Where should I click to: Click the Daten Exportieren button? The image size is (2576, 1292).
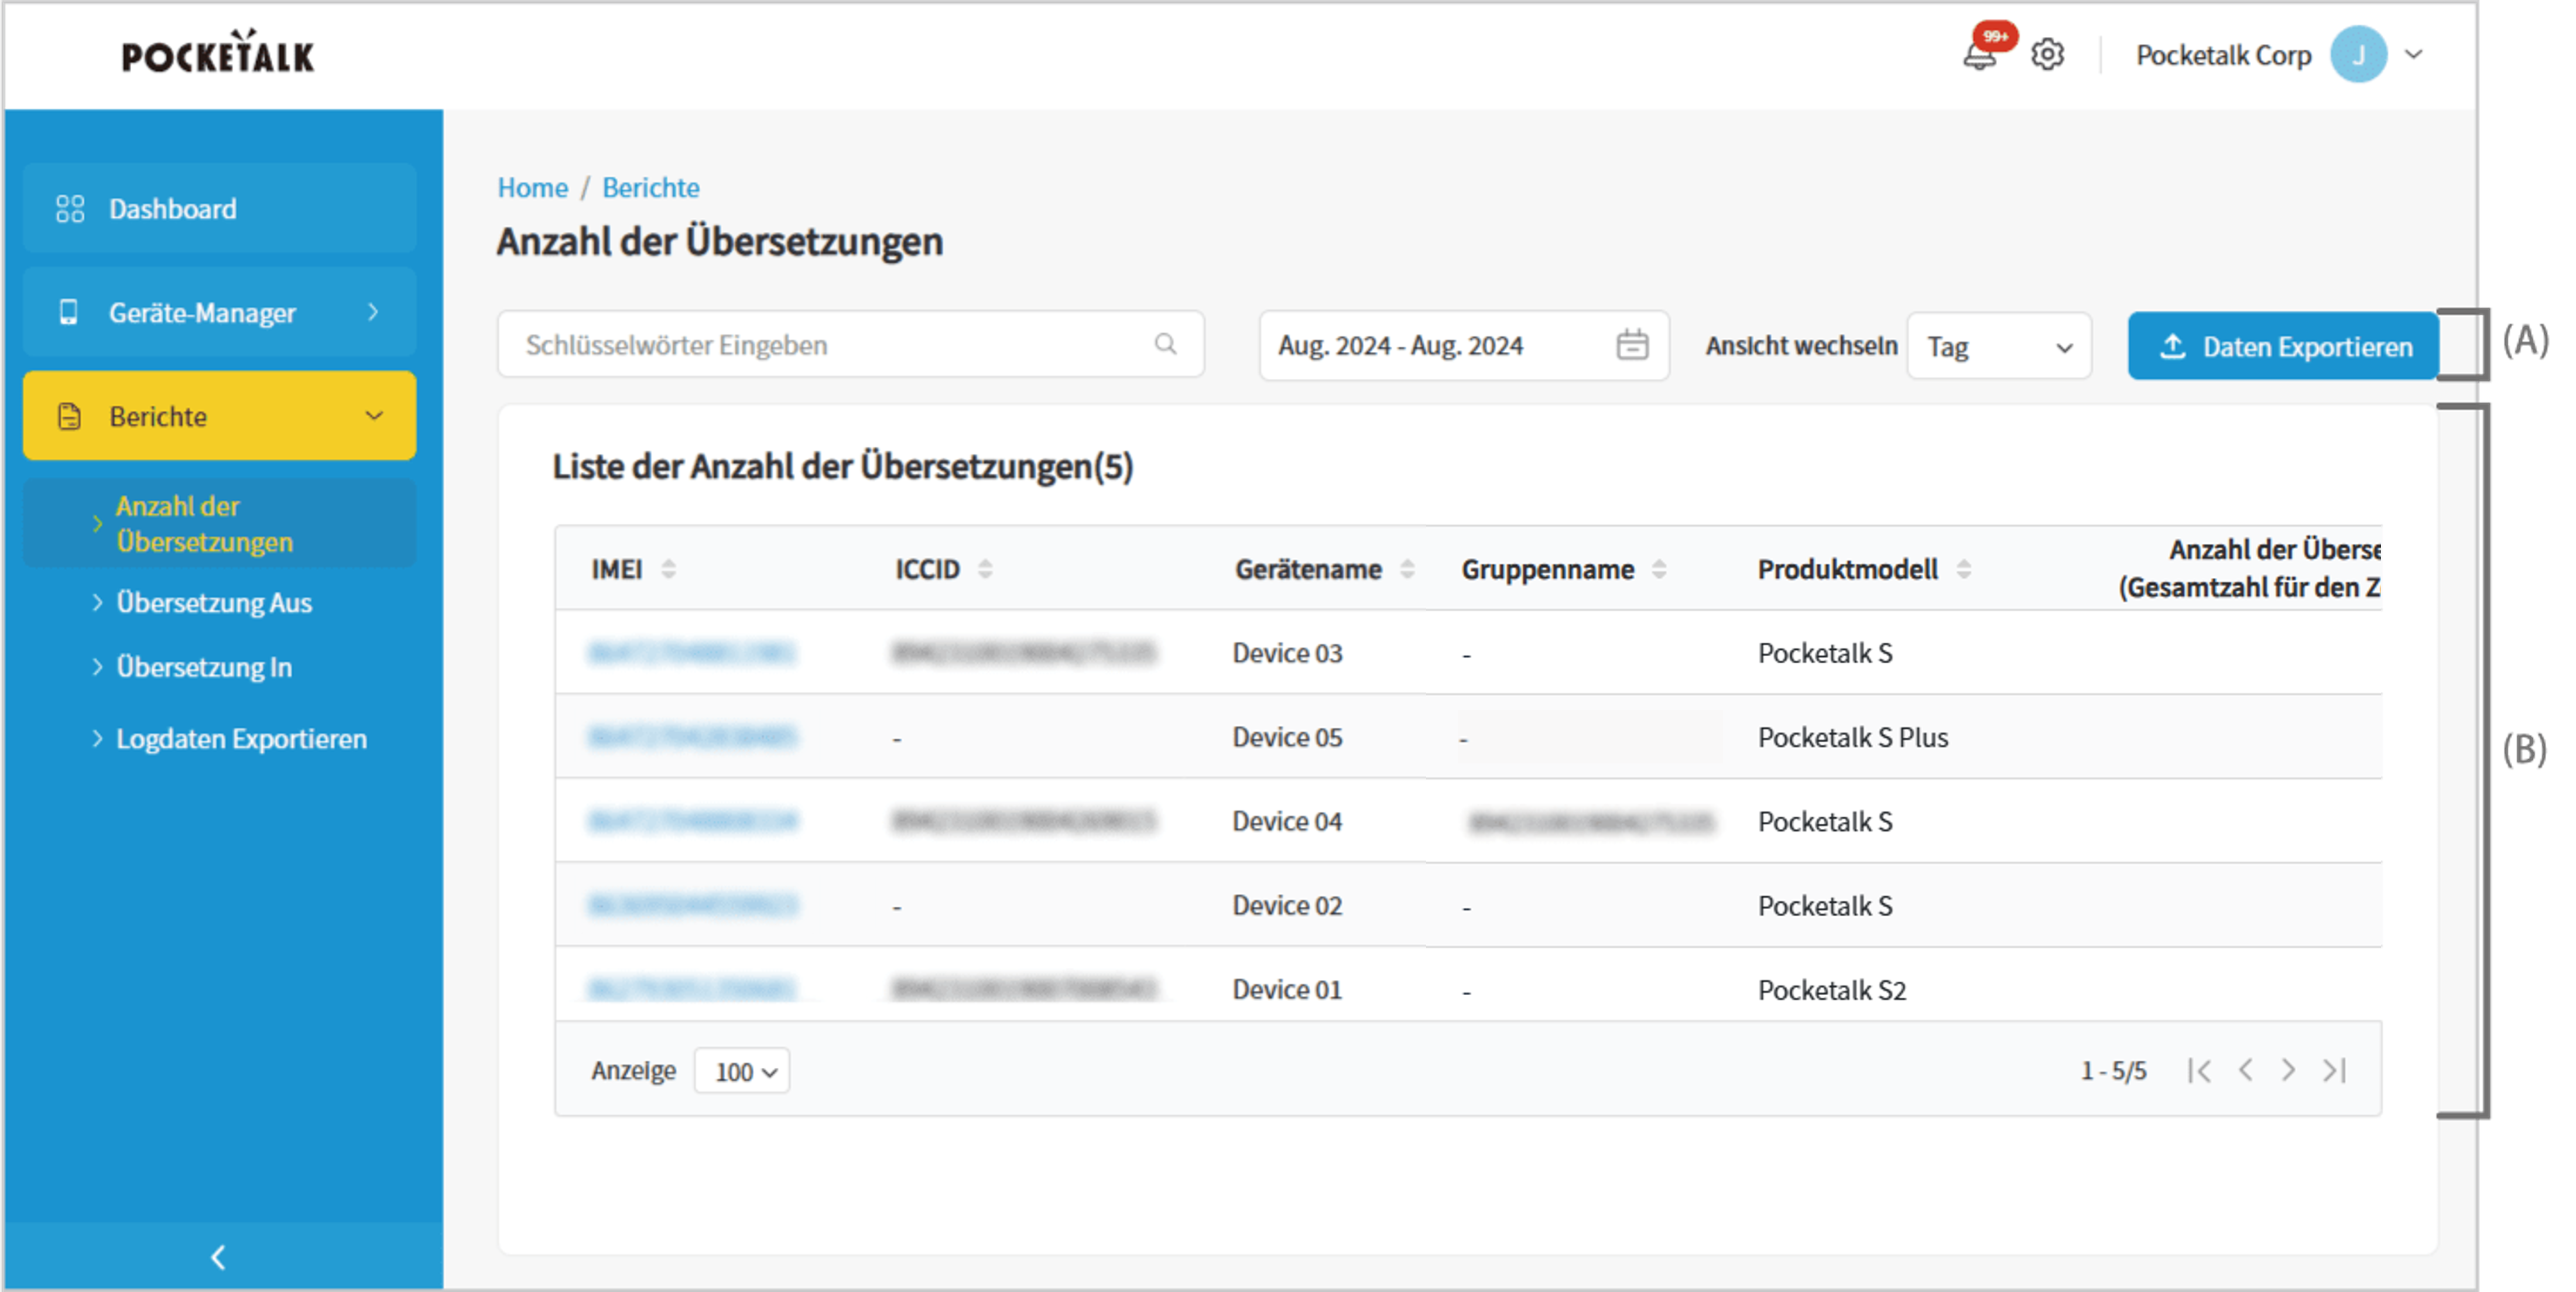2283,346
